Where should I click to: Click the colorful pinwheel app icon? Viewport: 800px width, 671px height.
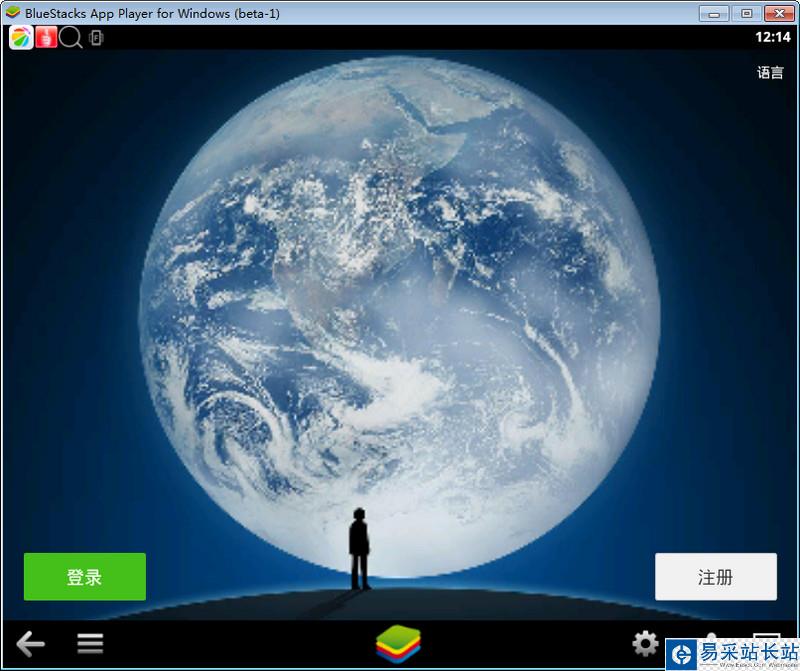coord(21,37)
